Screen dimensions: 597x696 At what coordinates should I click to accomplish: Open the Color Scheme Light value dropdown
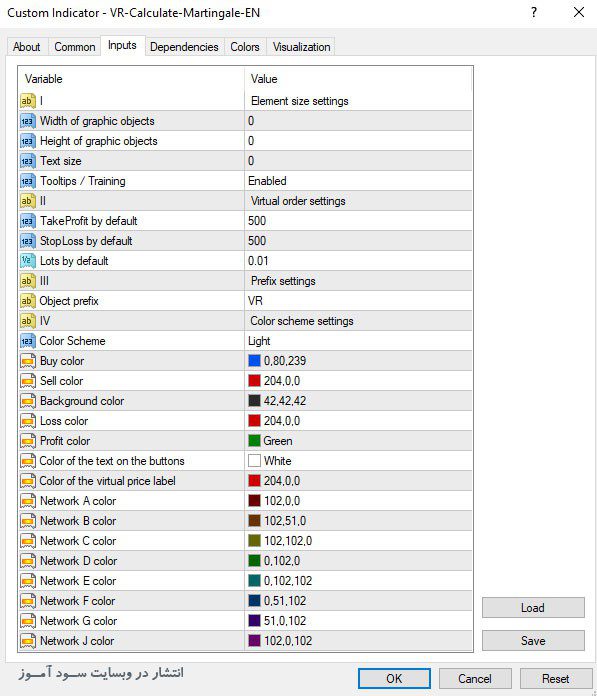click(358, 340)
